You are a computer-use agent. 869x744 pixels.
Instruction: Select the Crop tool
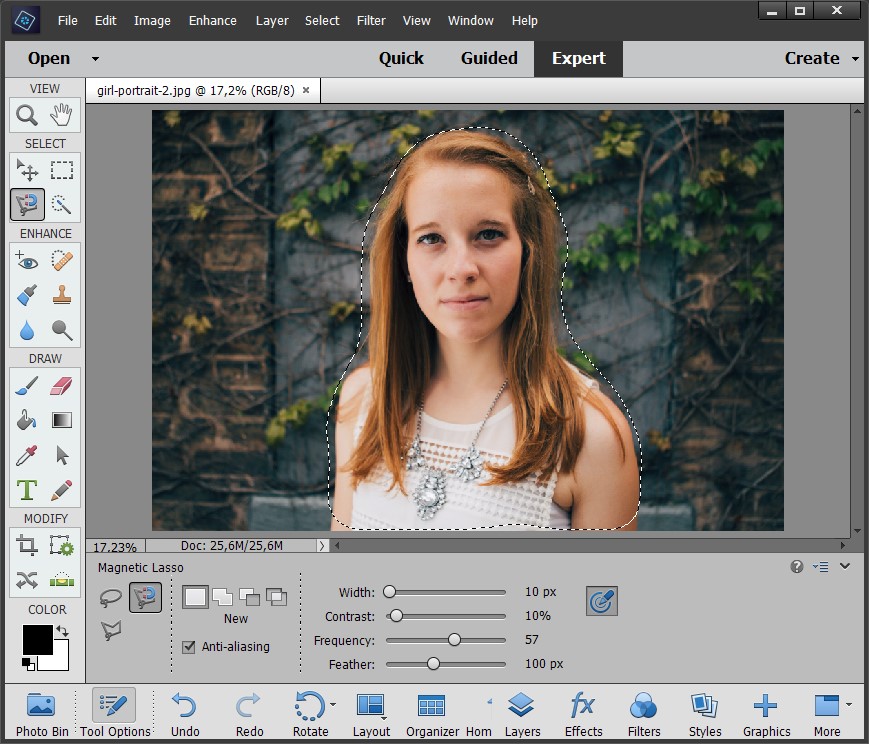pyautogui.click(x=27, y=545)
